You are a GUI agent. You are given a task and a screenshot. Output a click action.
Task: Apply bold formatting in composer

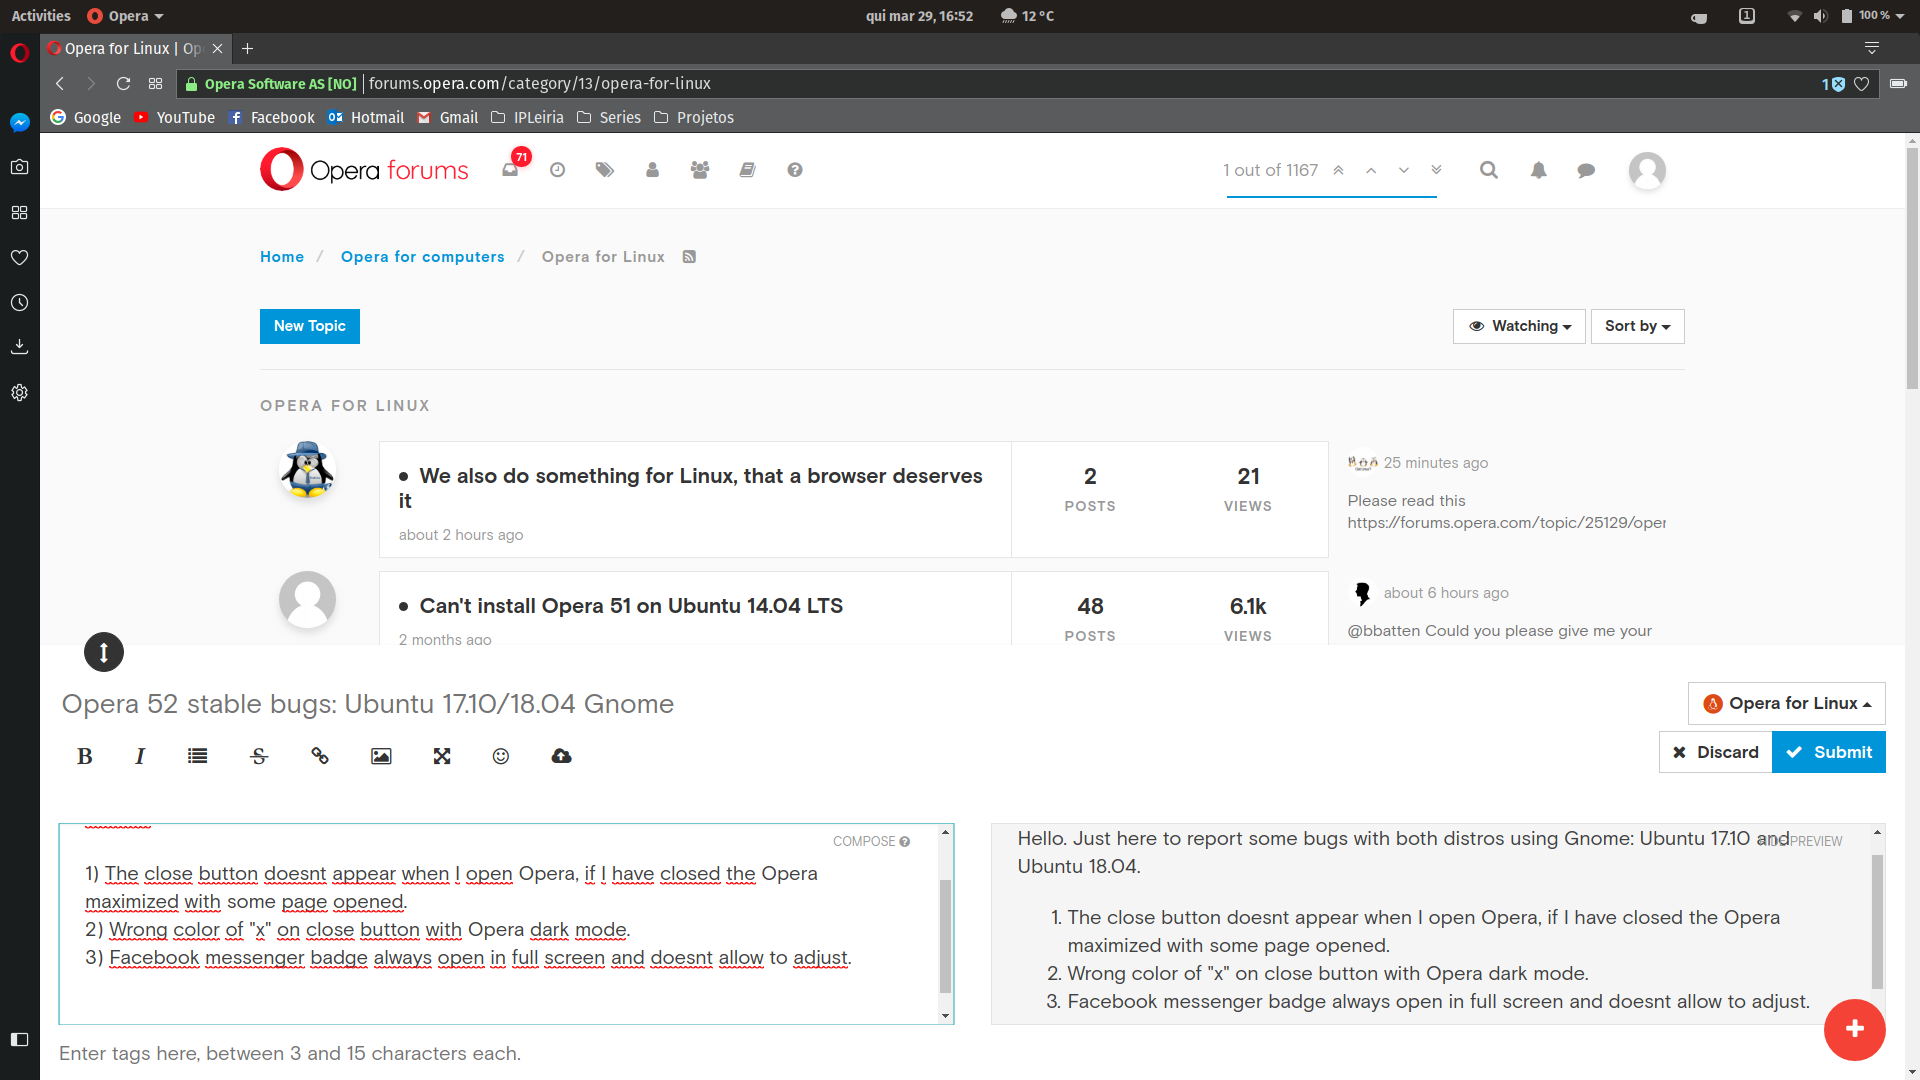pyautogui.click(x=85, y=756)
